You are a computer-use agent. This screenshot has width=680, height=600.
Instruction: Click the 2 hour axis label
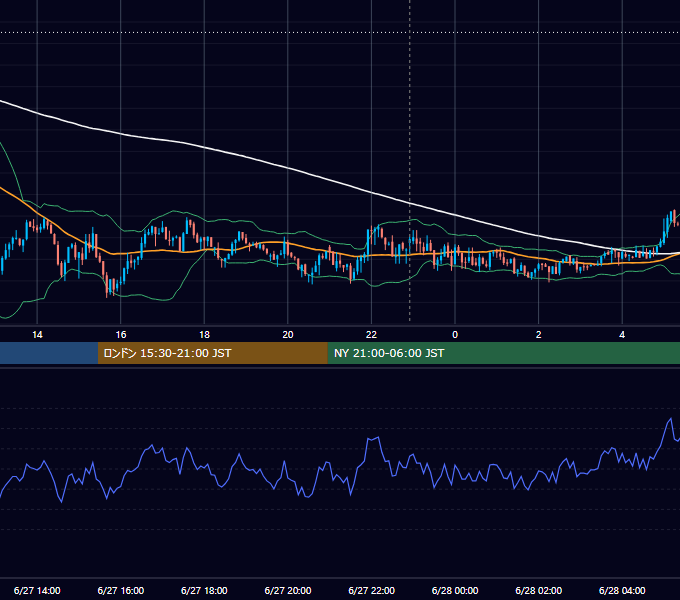point(539,335)
